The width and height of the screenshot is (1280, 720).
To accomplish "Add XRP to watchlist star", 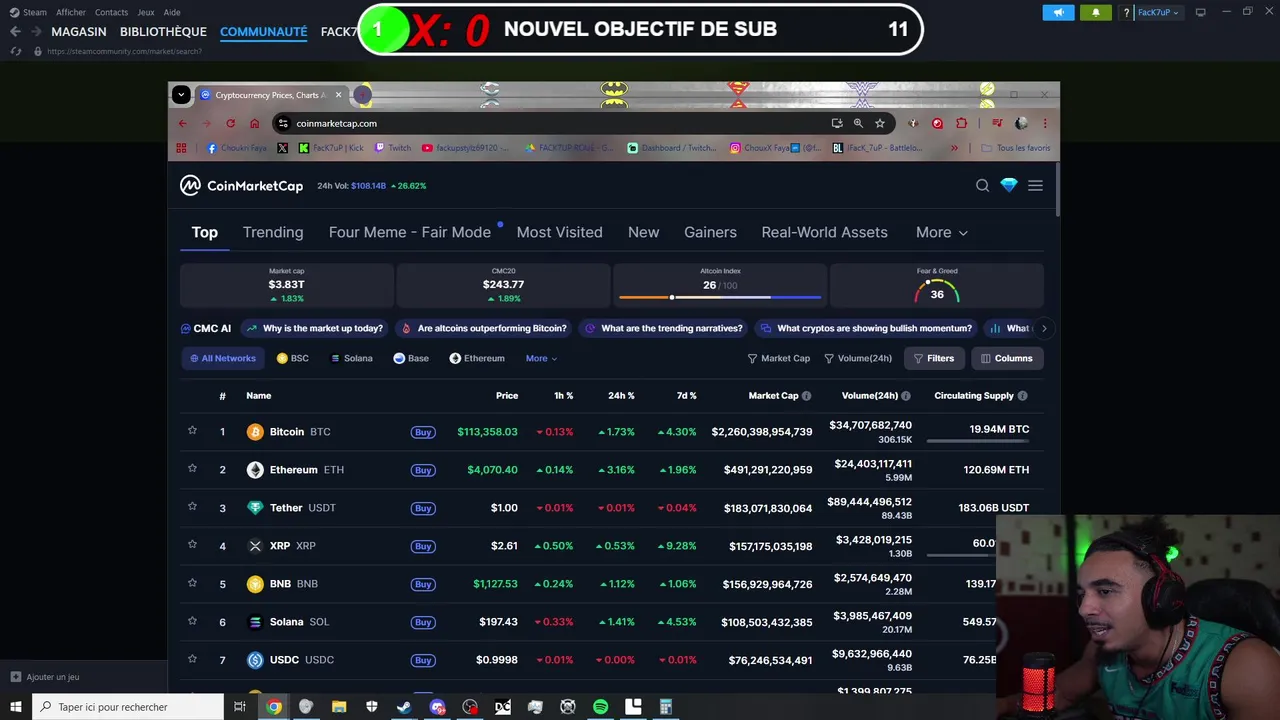I will click(192, 545).
